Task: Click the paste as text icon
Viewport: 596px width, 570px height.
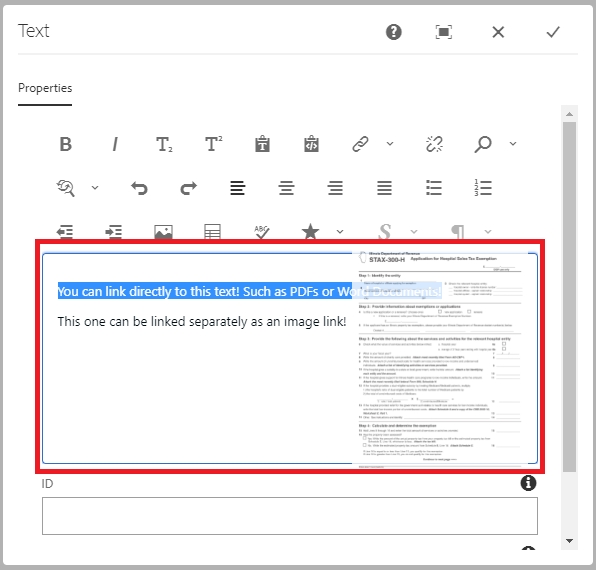Action: (262, 144)
